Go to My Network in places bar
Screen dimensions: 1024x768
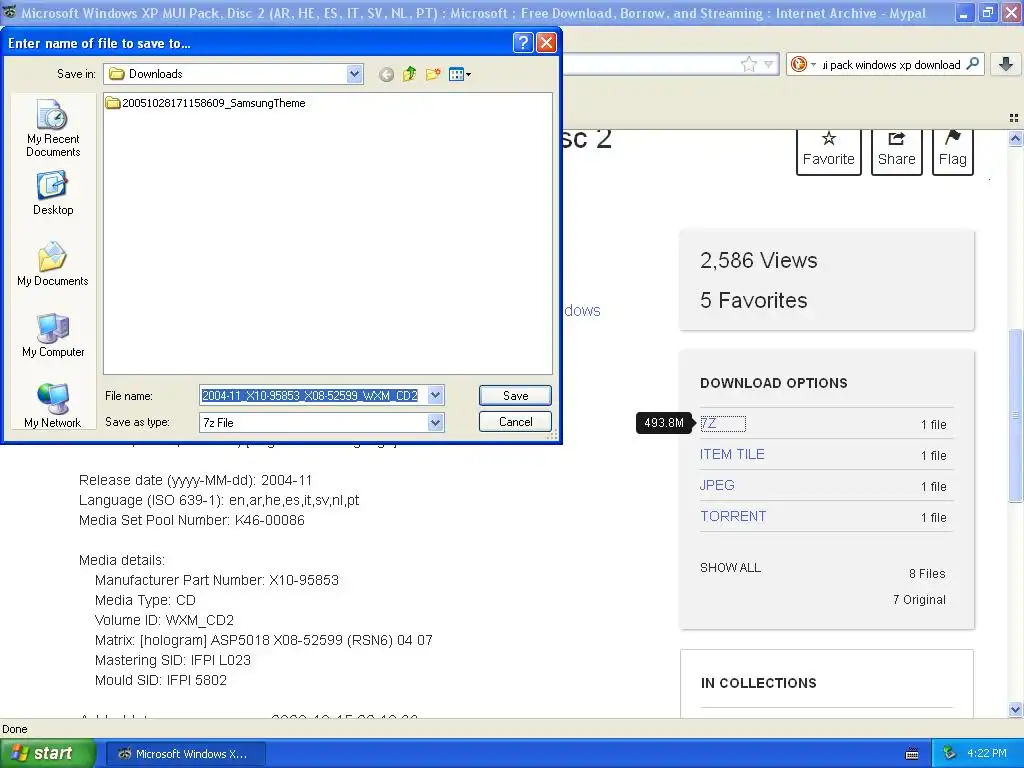(53, 406)
